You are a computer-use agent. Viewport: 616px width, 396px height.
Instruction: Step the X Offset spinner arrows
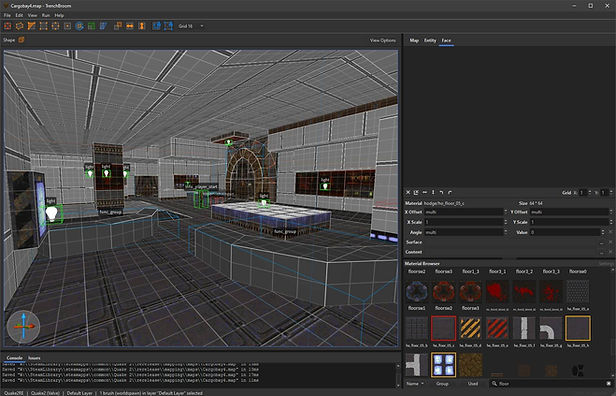505,212
